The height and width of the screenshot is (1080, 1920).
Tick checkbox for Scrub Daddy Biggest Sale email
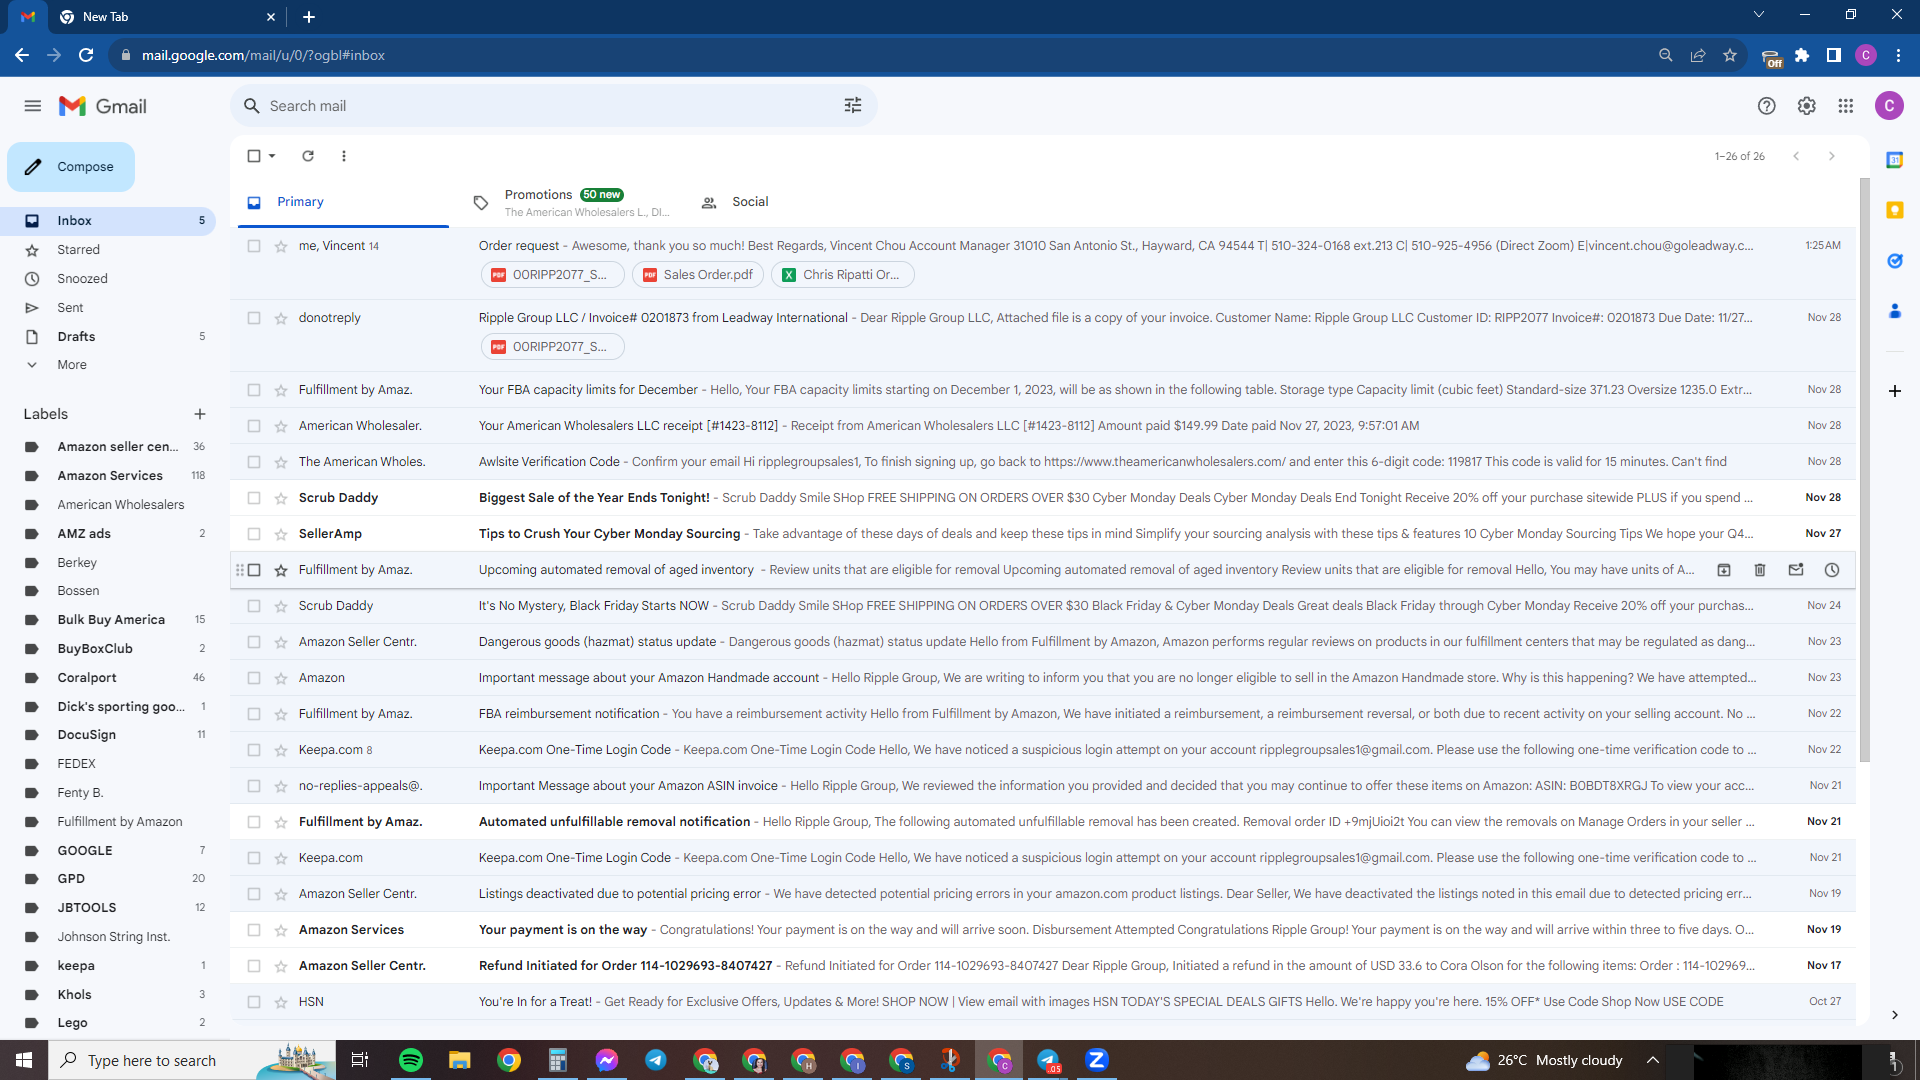pos(254,498)
